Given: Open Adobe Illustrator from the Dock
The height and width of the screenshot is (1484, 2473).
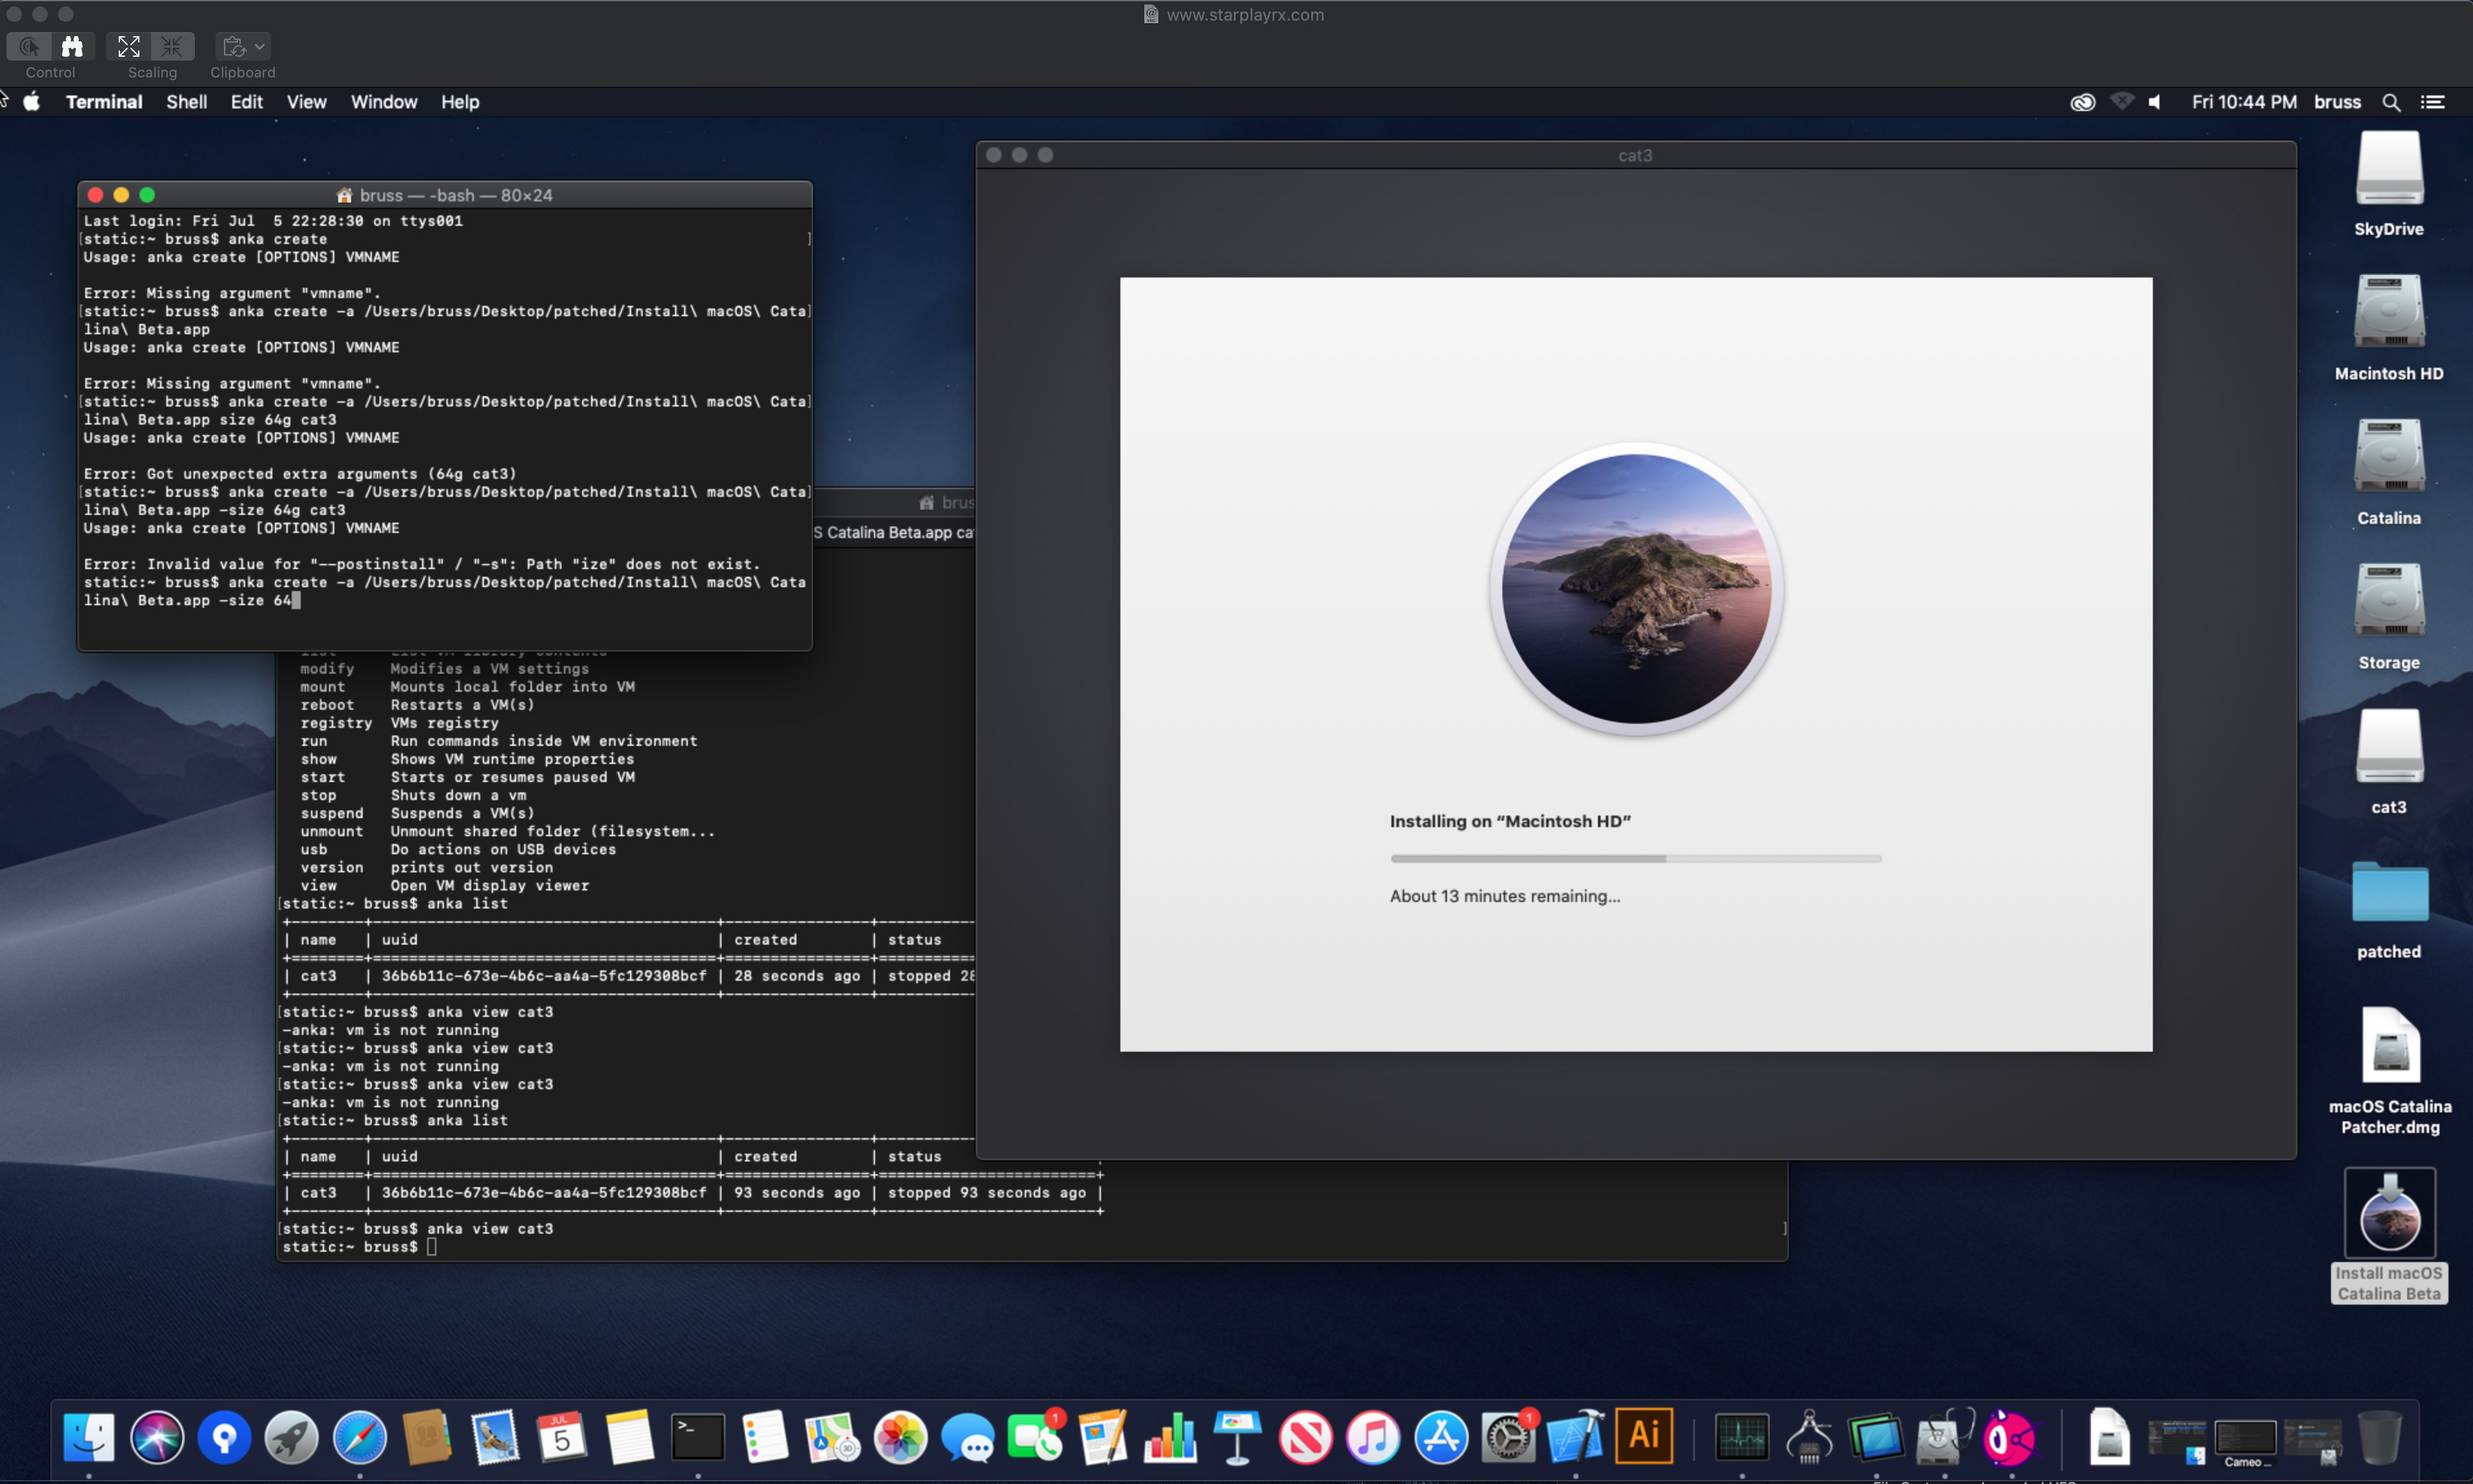Looking at the screenshot, I should [1644, 1438].
